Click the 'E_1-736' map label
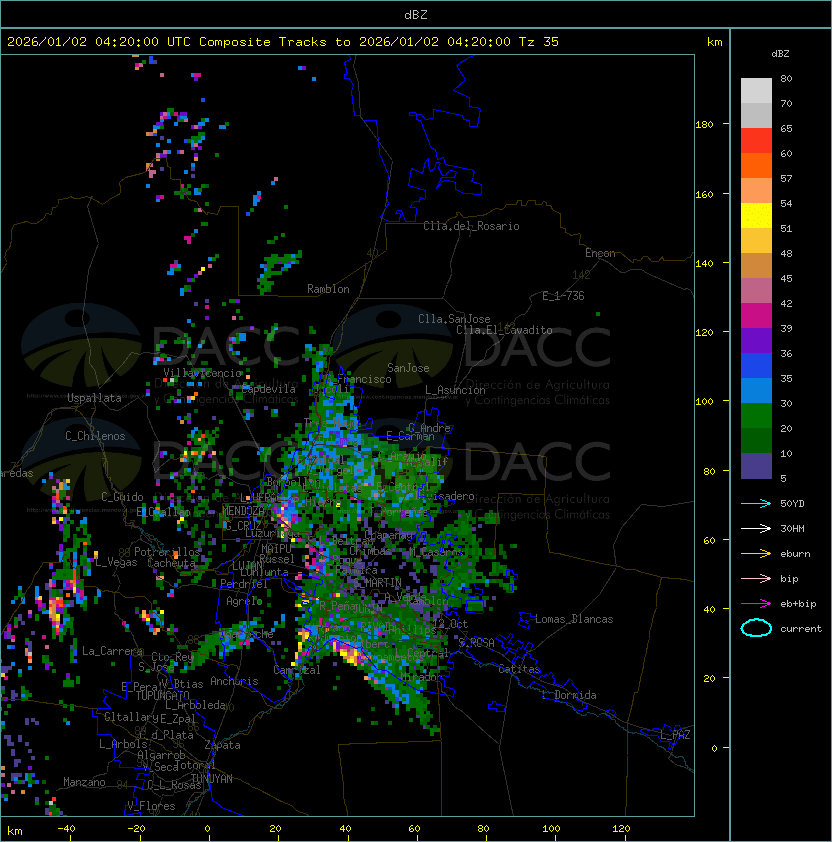Screen dimensions: 832x842 (563, 296)
